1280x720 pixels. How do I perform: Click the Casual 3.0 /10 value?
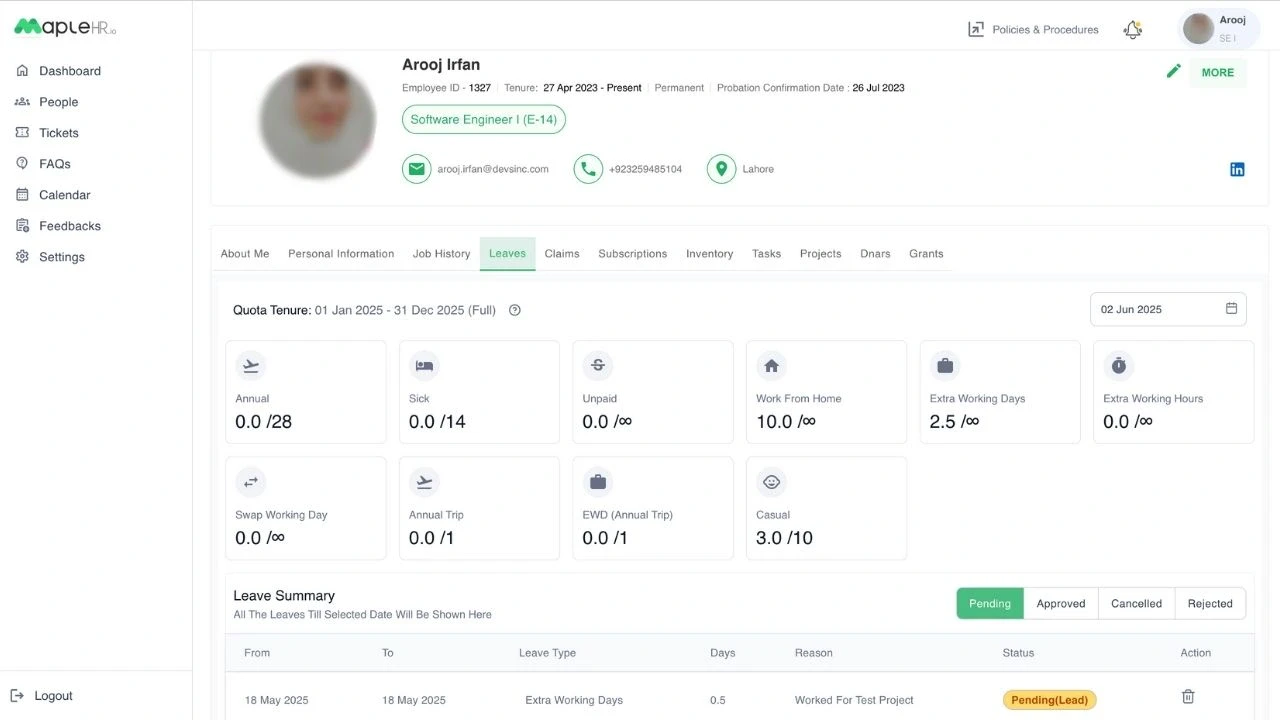pyautogui.click(x=784, y=538)
